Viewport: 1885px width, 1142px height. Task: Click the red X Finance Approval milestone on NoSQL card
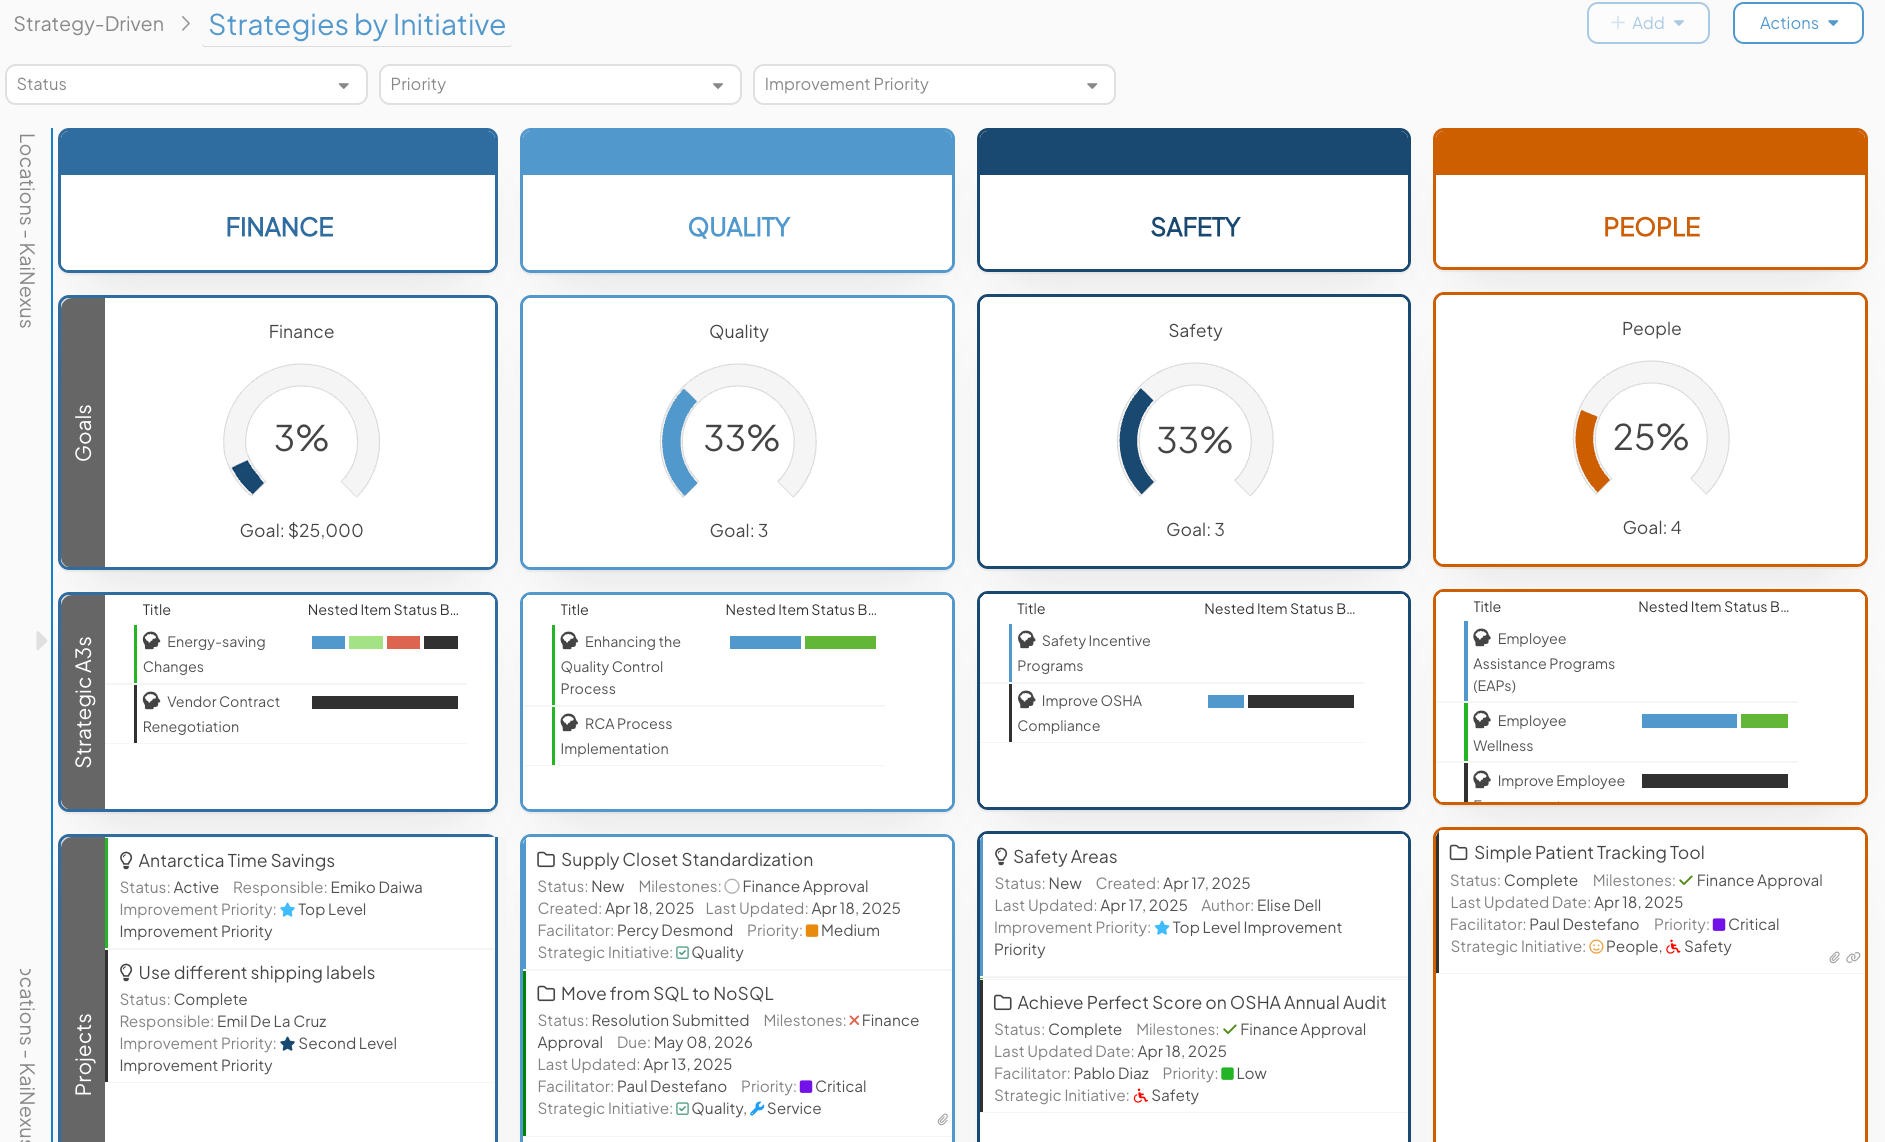click(852, 1020)
